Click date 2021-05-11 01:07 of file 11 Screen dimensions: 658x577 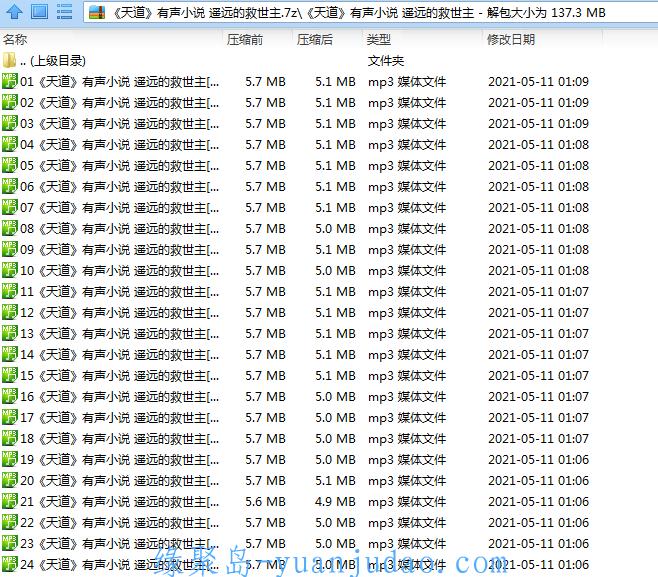click(x=538, y=292)
